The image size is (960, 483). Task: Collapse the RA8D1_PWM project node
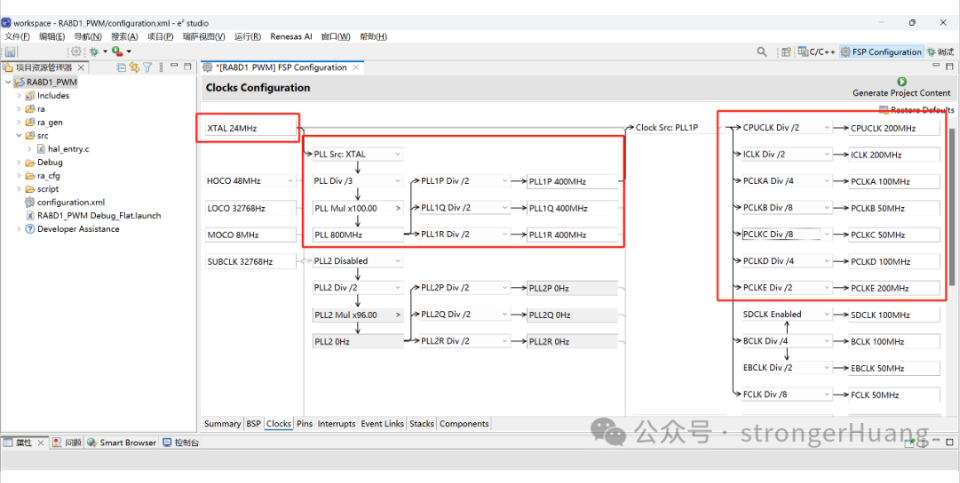click(7, 82)
